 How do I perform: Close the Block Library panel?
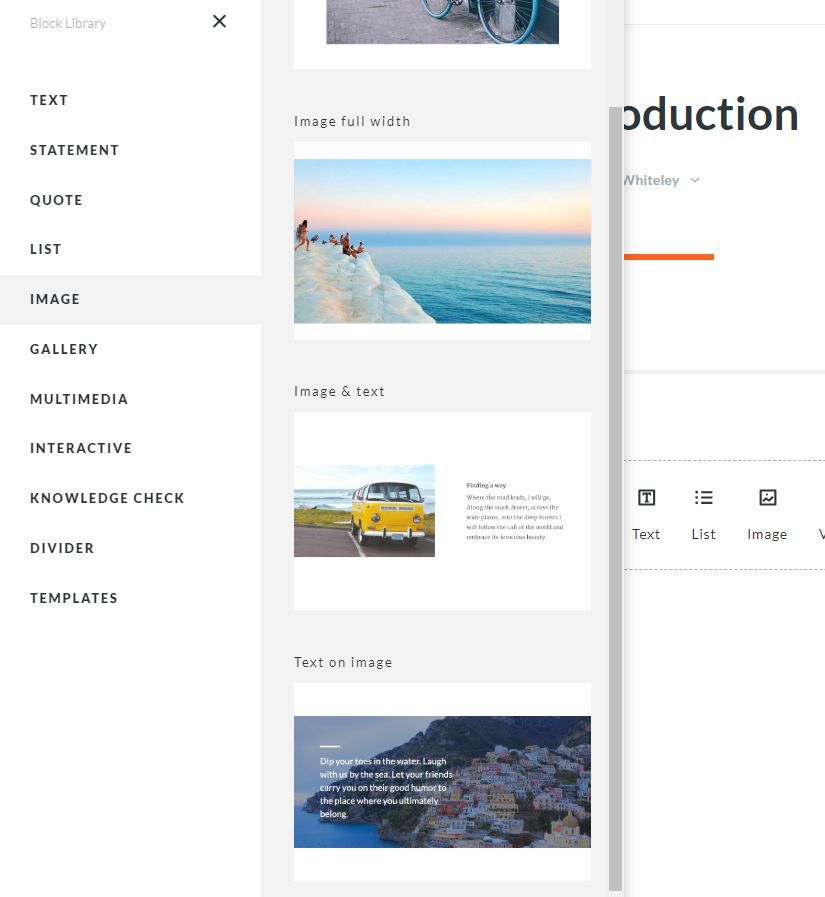(x=219, y=21)
